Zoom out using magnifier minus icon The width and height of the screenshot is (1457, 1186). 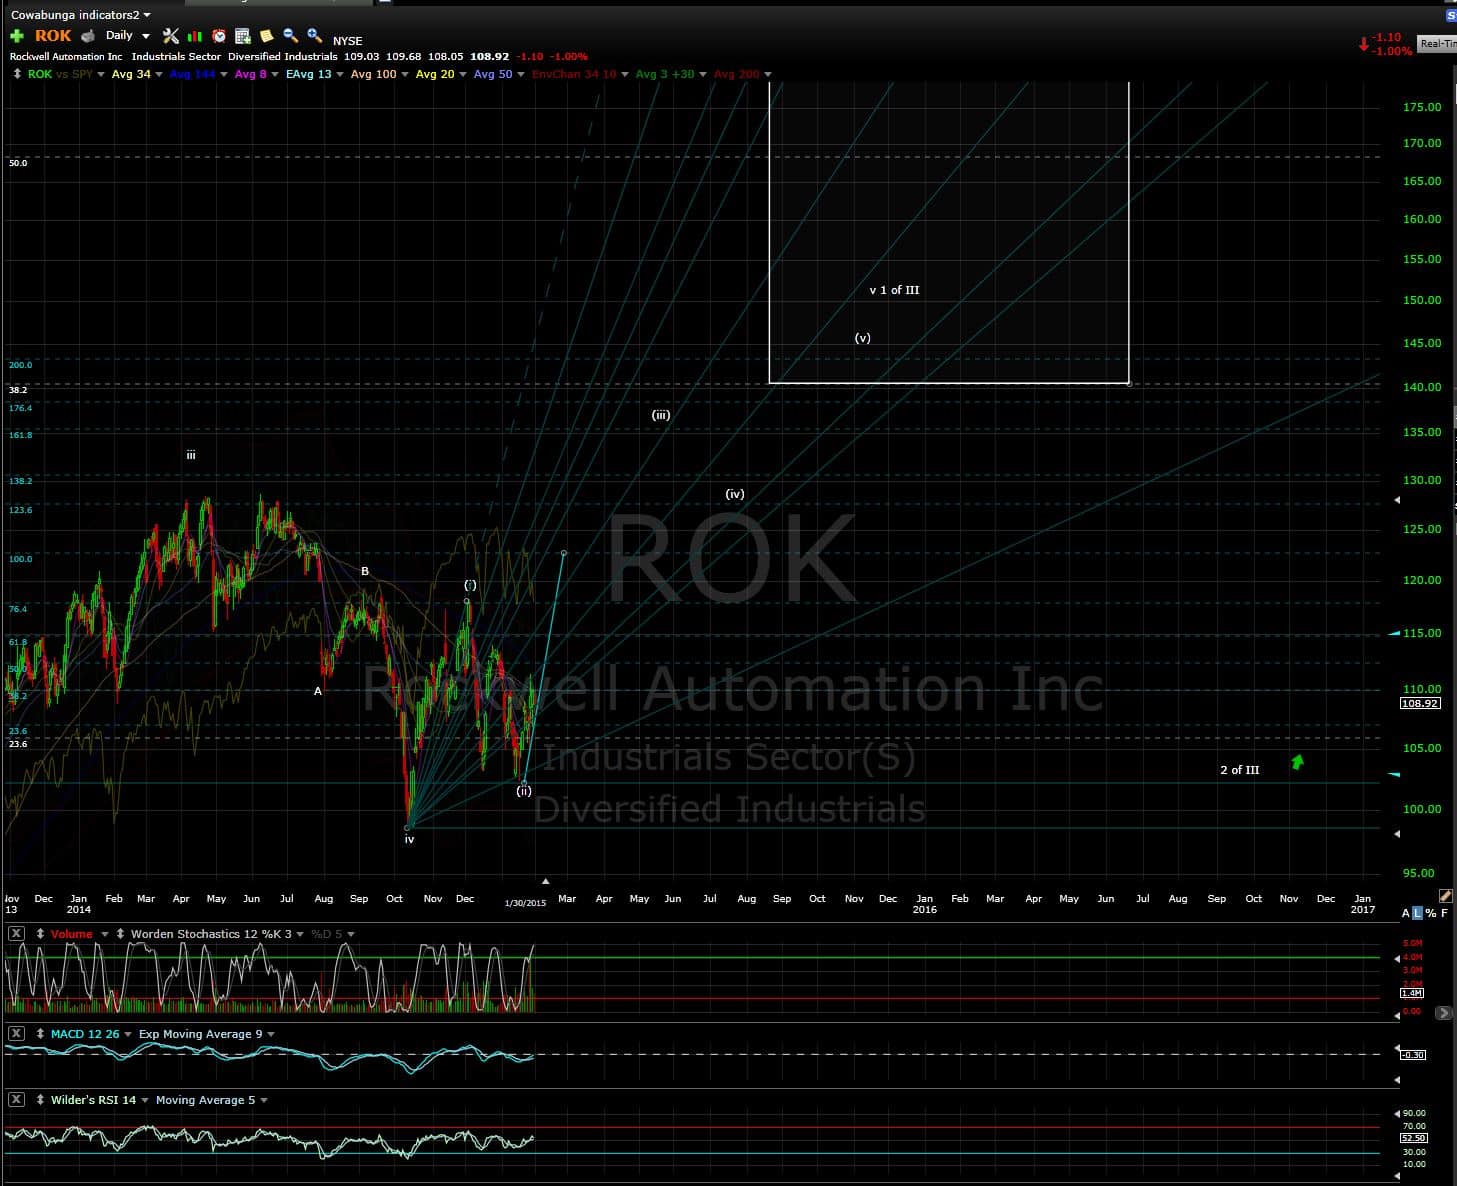pos(290,36)
